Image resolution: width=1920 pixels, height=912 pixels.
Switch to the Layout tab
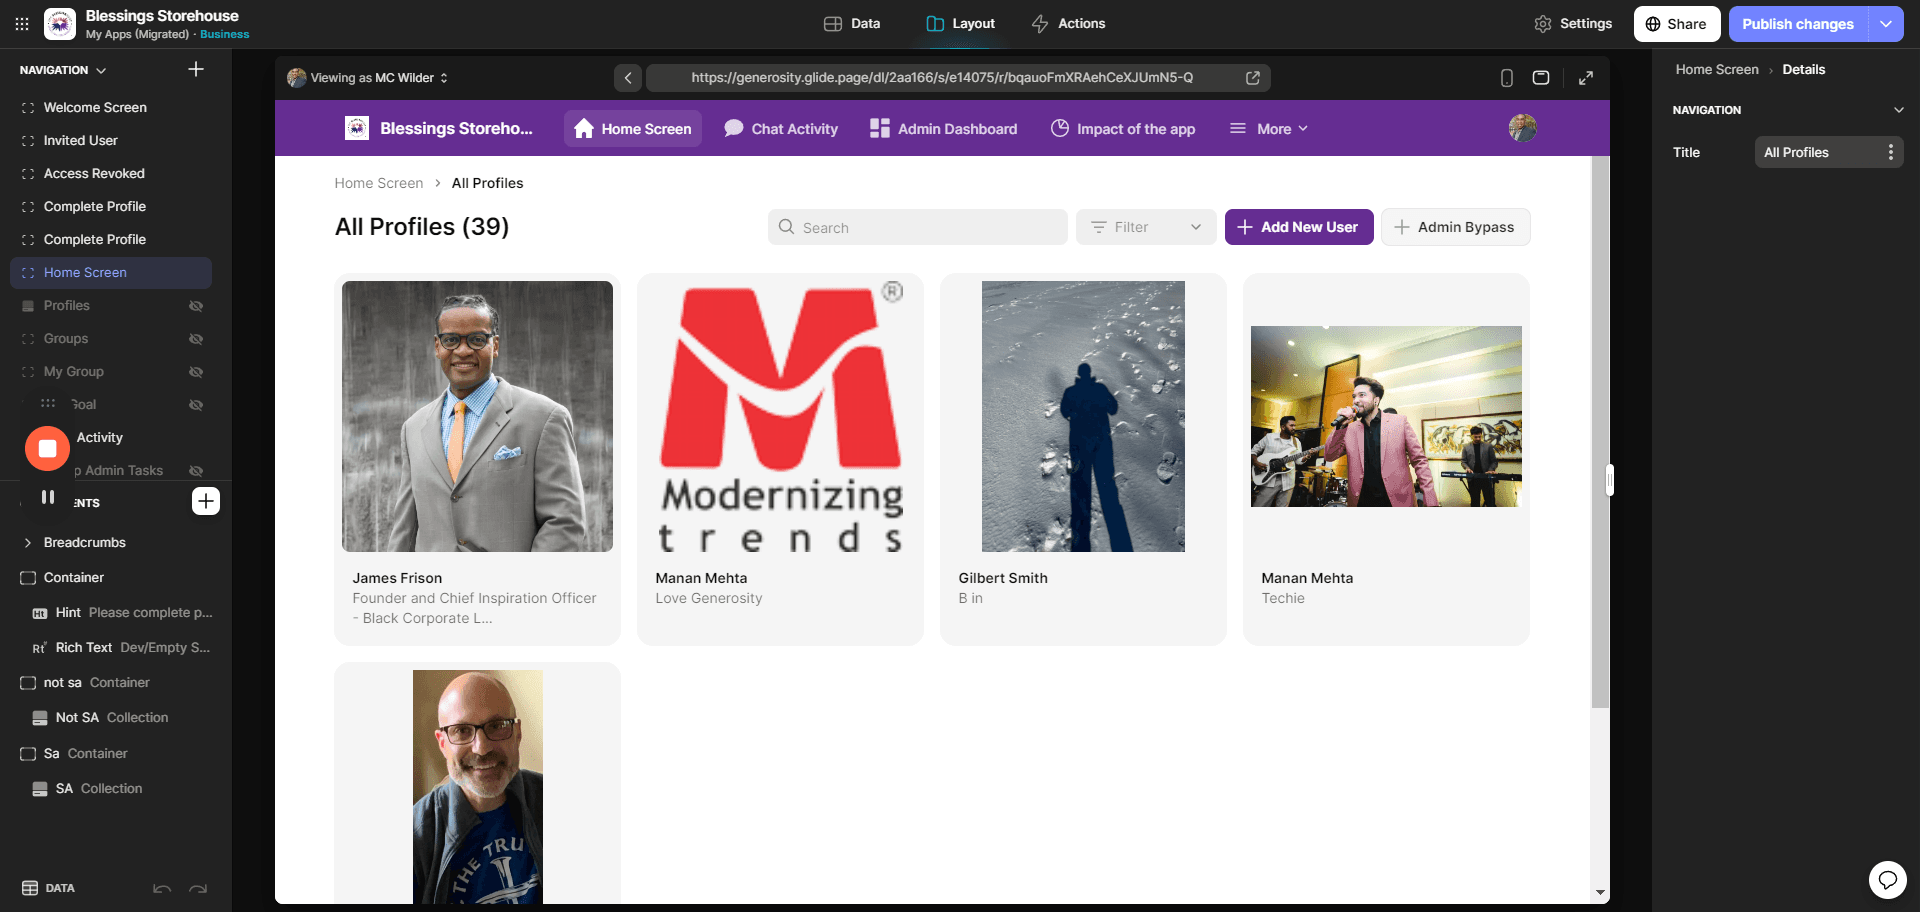tap(960, 24)
